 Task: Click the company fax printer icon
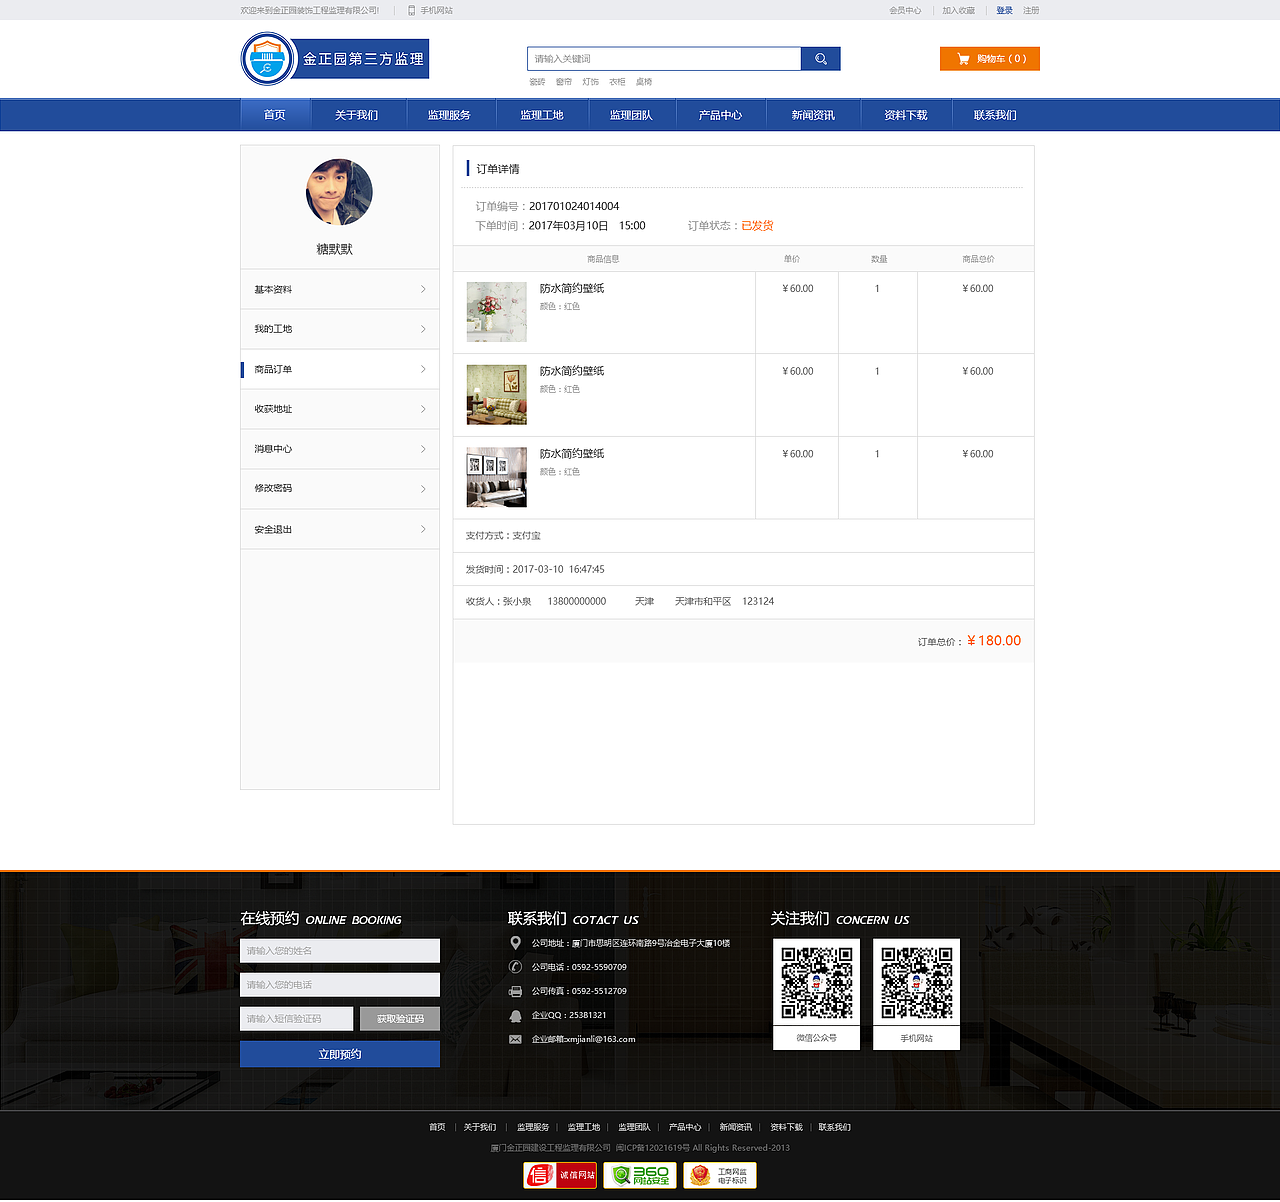(x=515, y=991)
